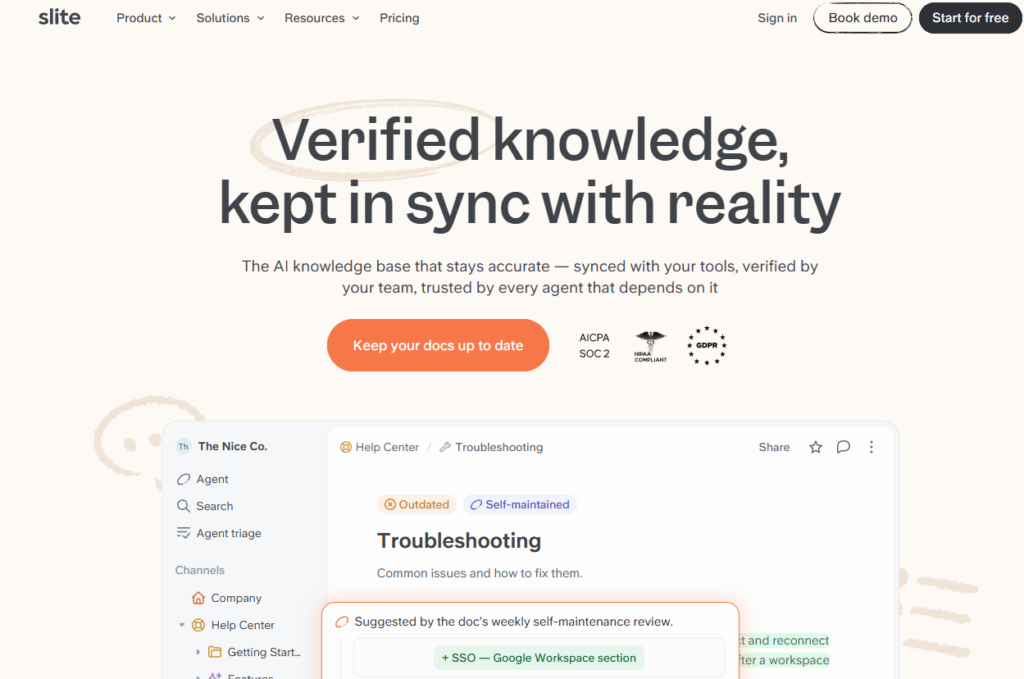Image resolution: width=1024 pixels, height=679 pixels.
Task: Click the Verified knowledge headline
Action: (x=530, y=140)
